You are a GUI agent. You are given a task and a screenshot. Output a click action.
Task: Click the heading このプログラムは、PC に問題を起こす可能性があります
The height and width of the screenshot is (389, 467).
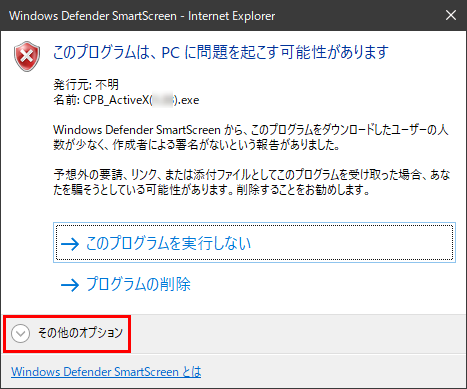(x=221, y=52)
